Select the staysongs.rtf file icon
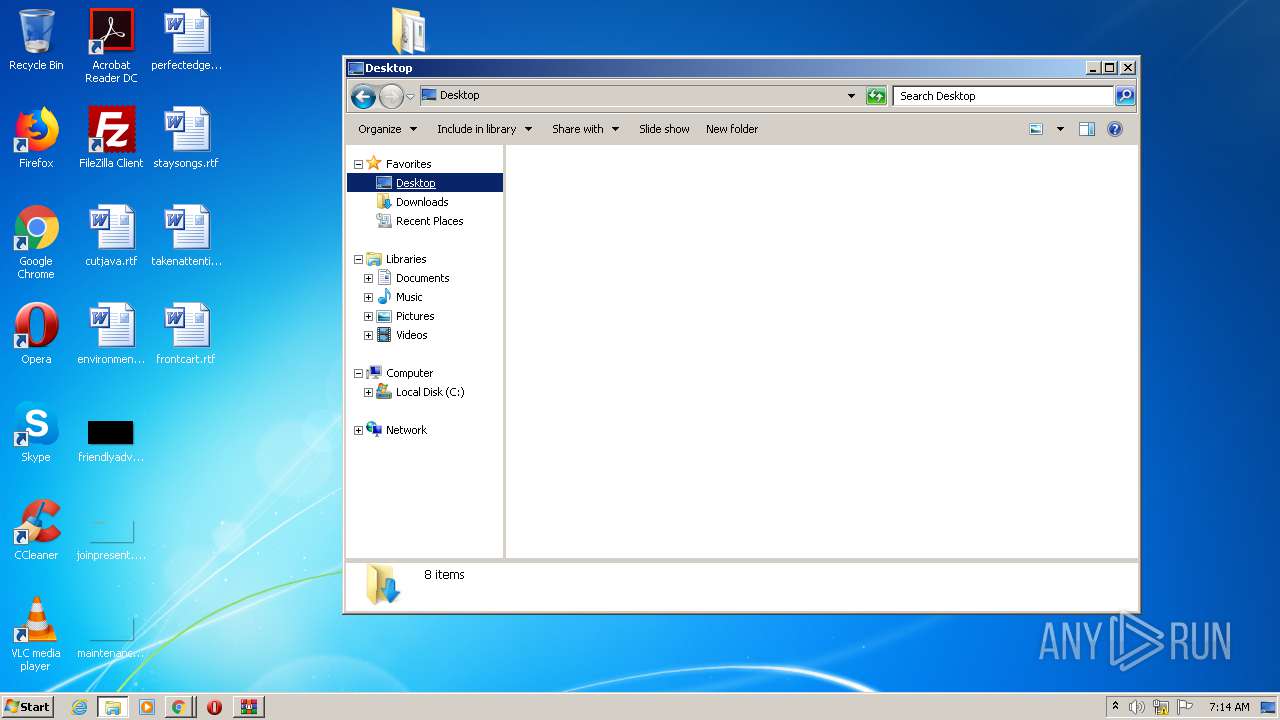Image resolution: width=1280 pixels, height=720 pixels. pos(186,138)
